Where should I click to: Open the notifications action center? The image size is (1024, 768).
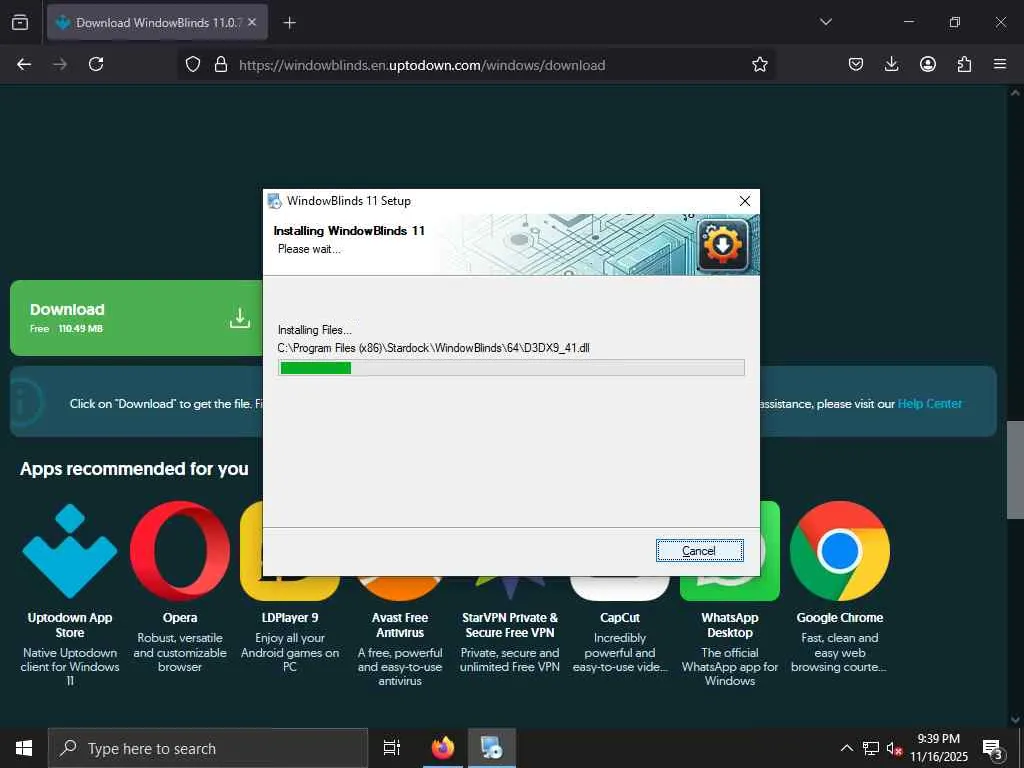click(992, 748)
